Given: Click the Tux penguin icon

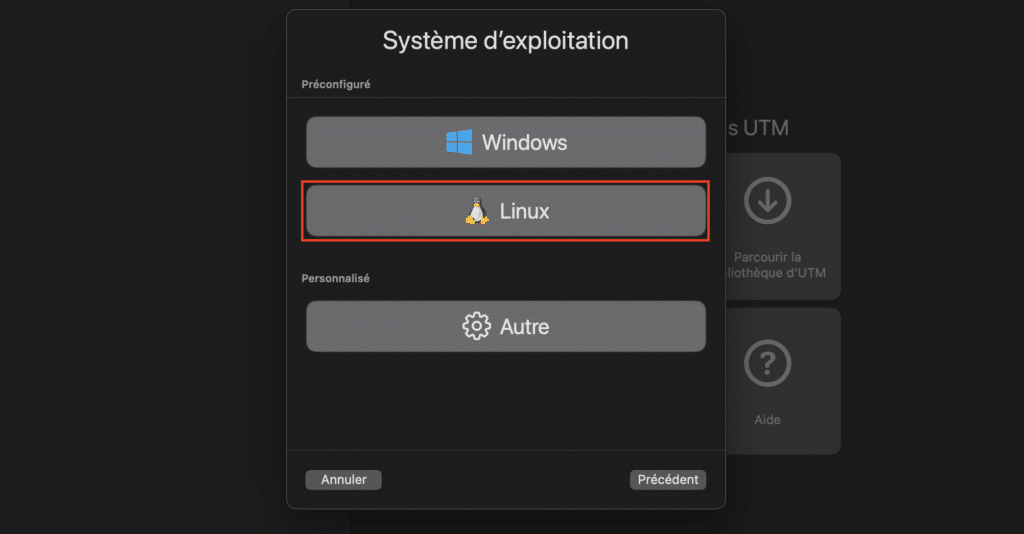Looking at the screenshot, I should tap(477, 211).
